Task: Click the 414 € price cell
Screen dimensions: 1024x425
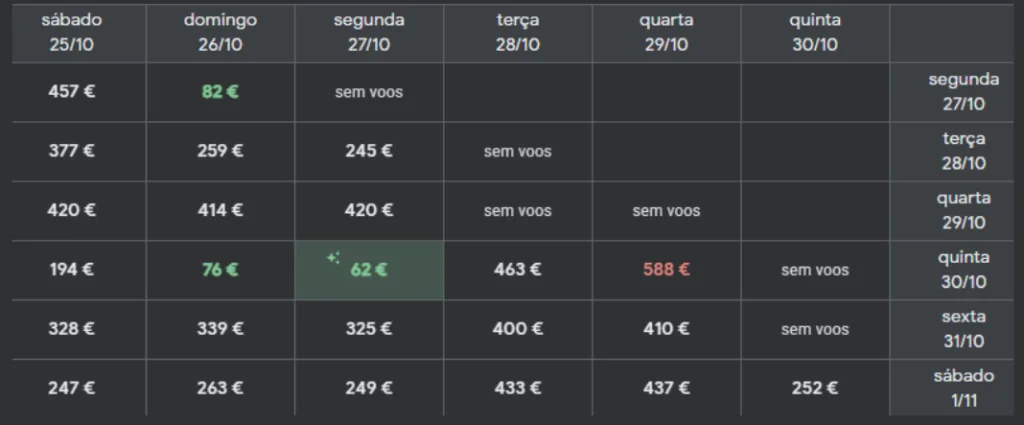Action: click(x=220, y=210)
